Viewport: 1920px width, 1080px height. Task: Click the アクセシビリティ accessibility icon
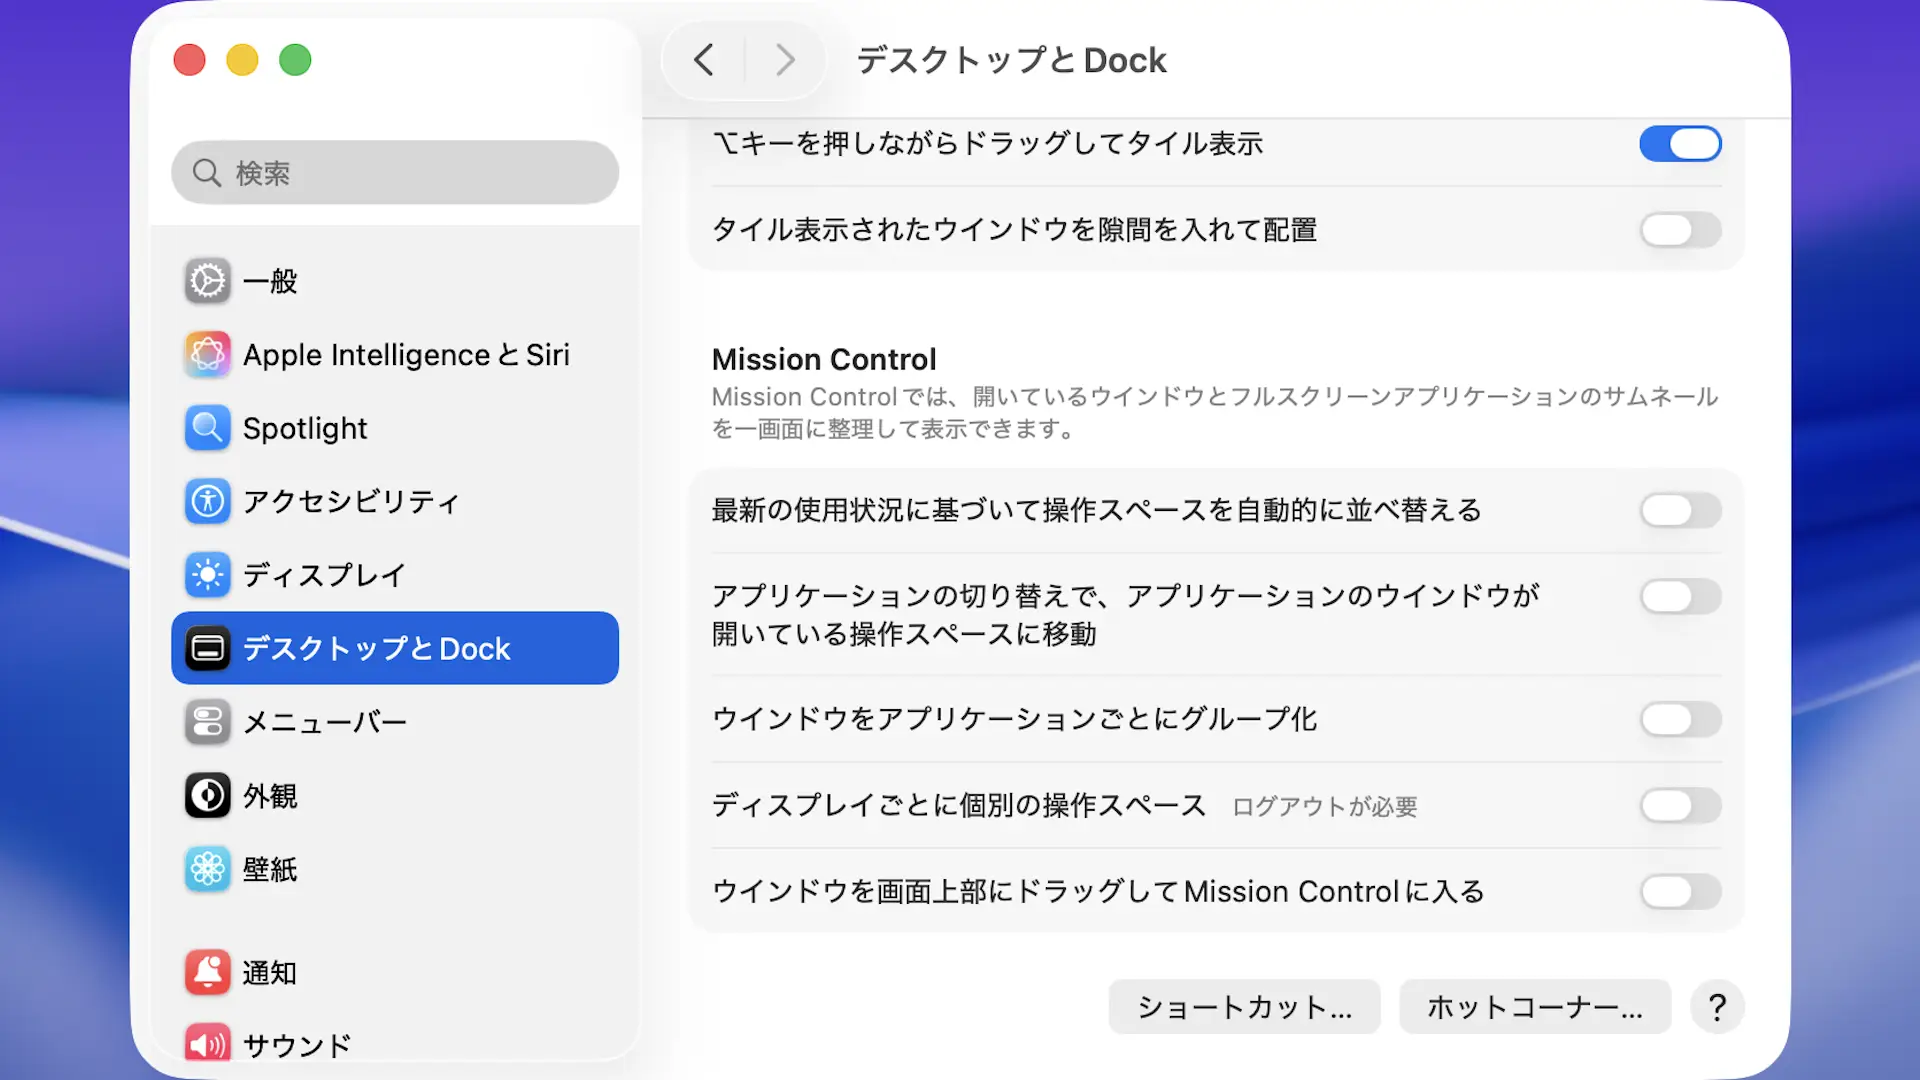pyautogui.click(x=207, y=501)
